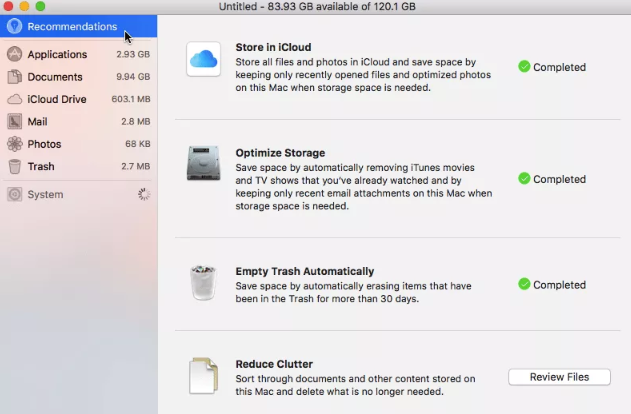This screenshot has width=631, height=414.
Task: Click the green checkmark next to Store in iCloud
Action: [x=524, y=66]
